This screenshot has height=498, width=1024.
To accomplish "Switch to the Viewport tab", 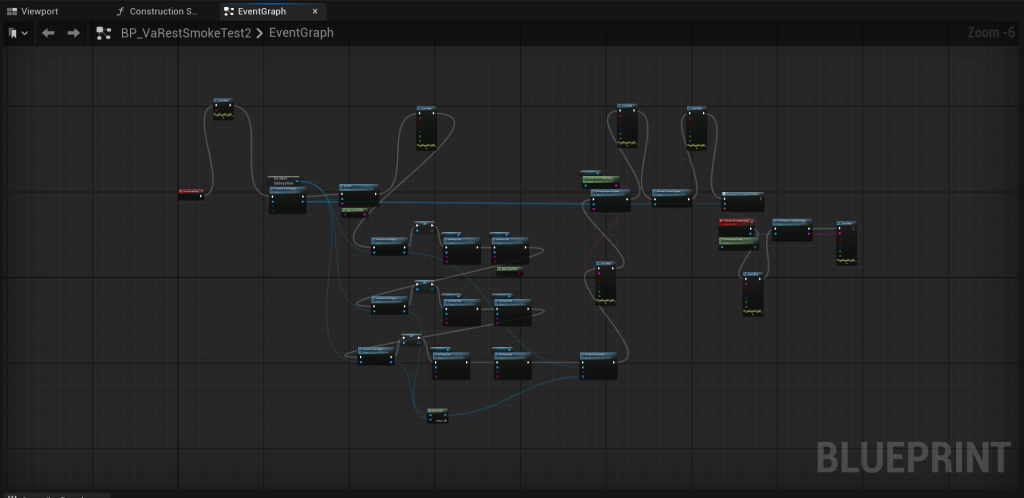I will coord(40,11).
